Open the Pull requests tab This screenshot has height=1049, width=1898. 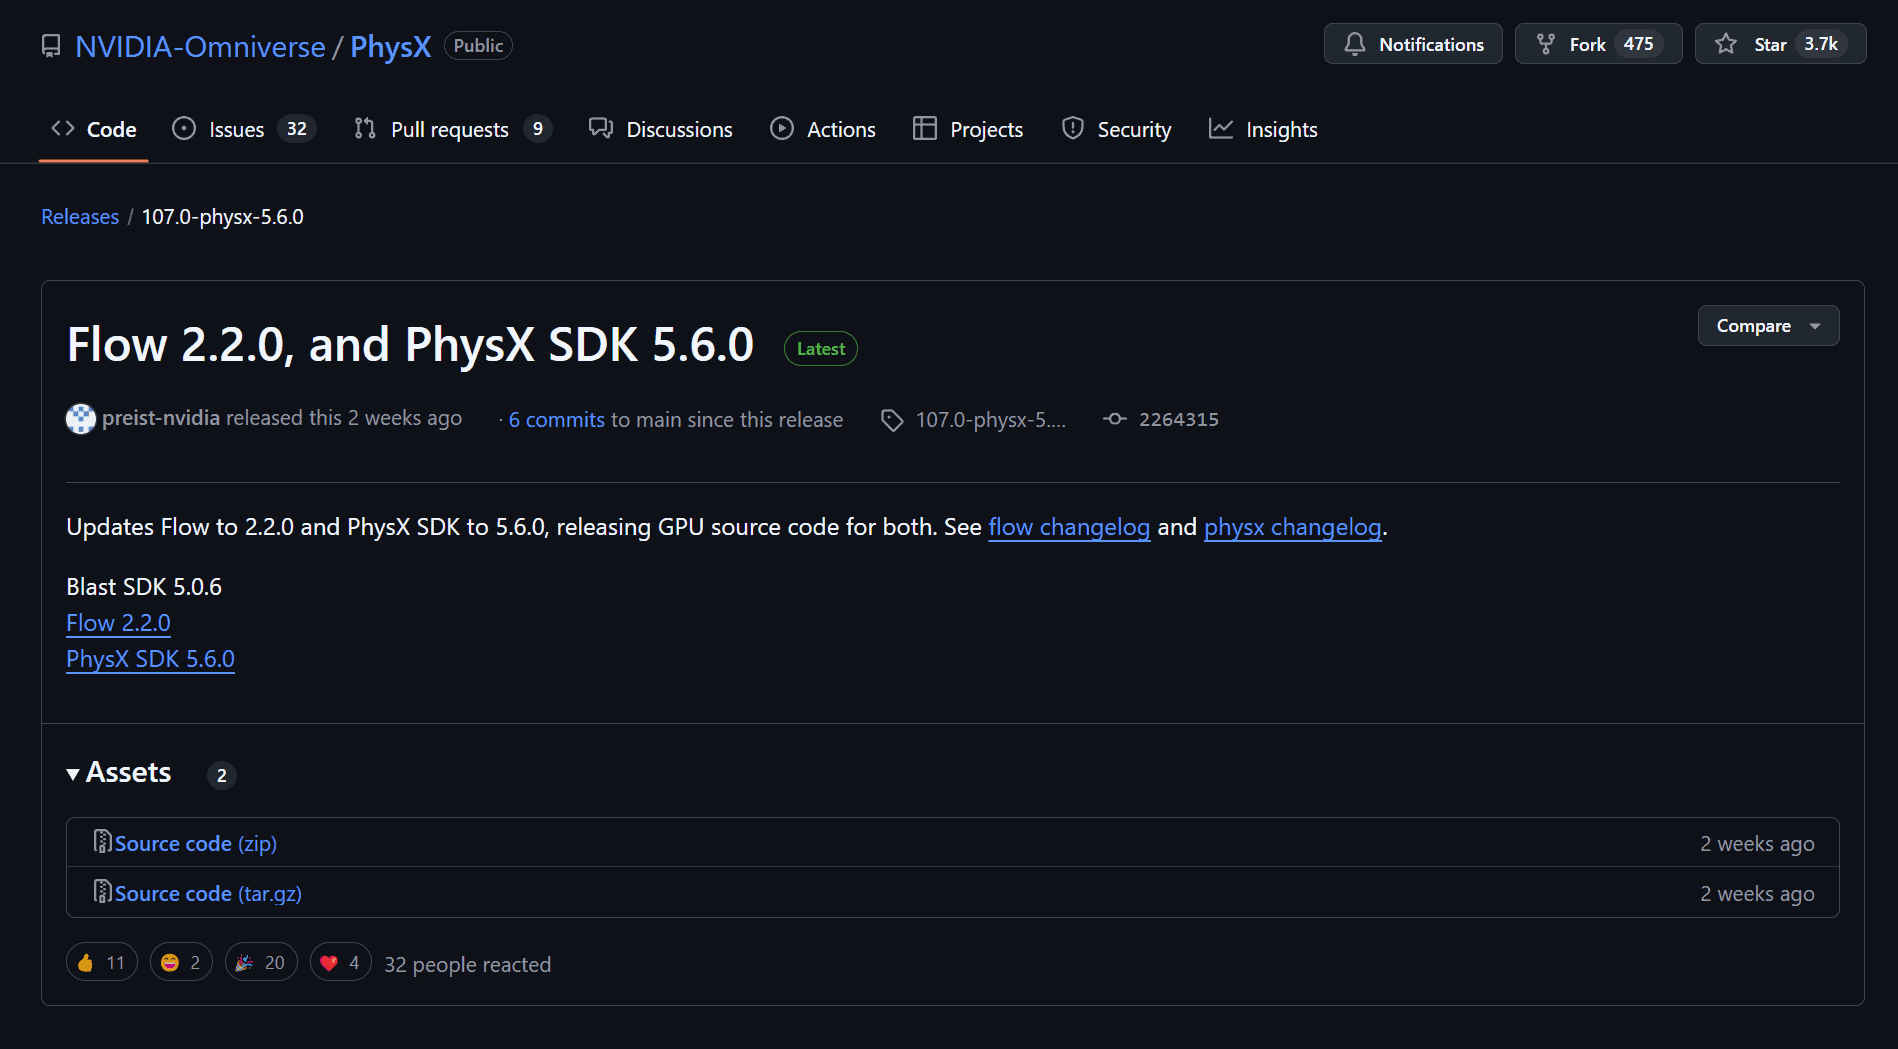(x=453, y=129)
